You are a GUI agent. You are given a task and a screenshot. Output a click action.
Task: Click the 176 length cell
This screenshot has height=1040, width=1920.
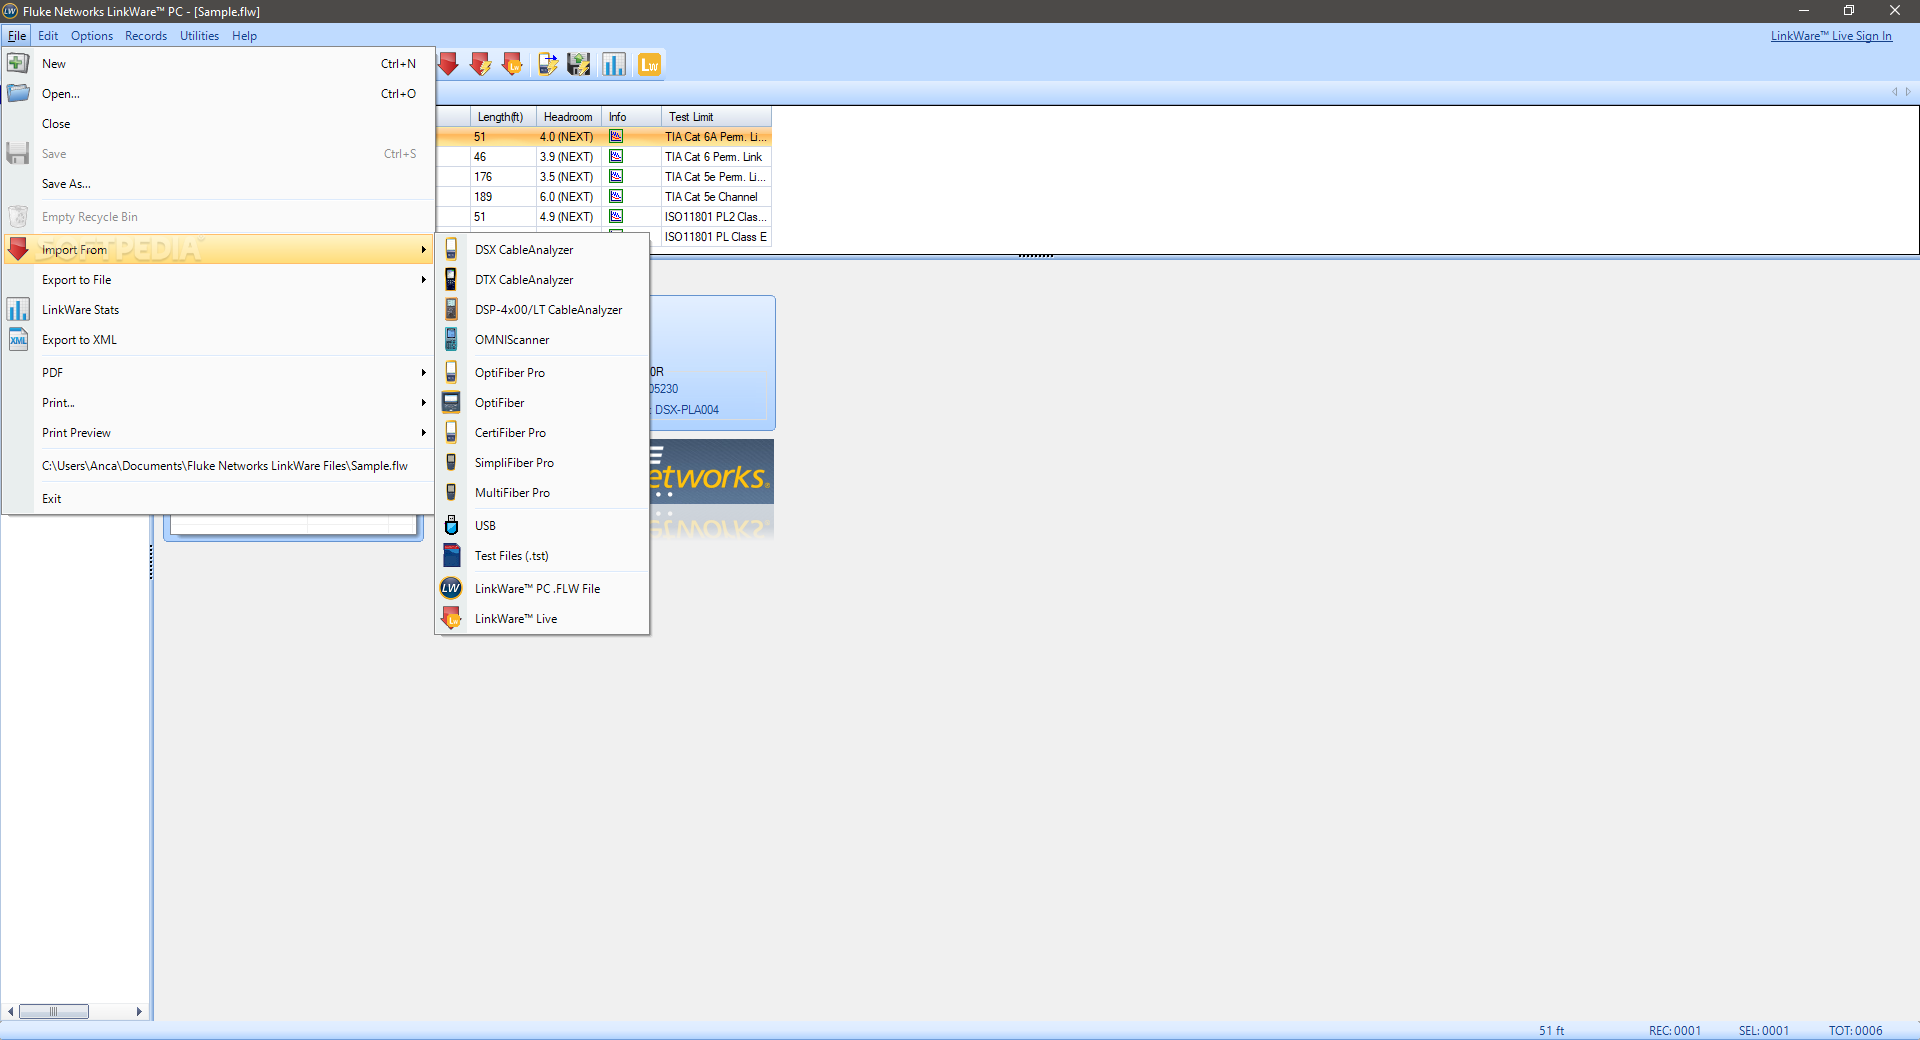tap(503, 177)
